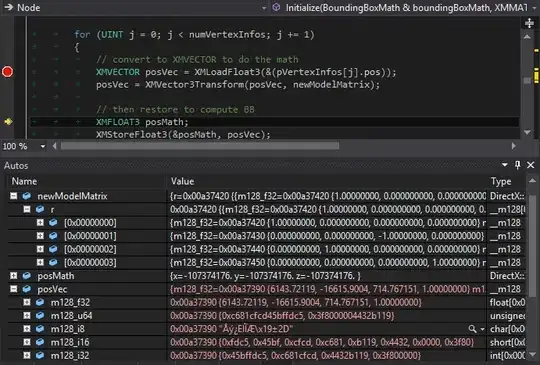Click the yellow current-statement arrow in margin
Screen dimensions: 540x365
click(8, 121)
